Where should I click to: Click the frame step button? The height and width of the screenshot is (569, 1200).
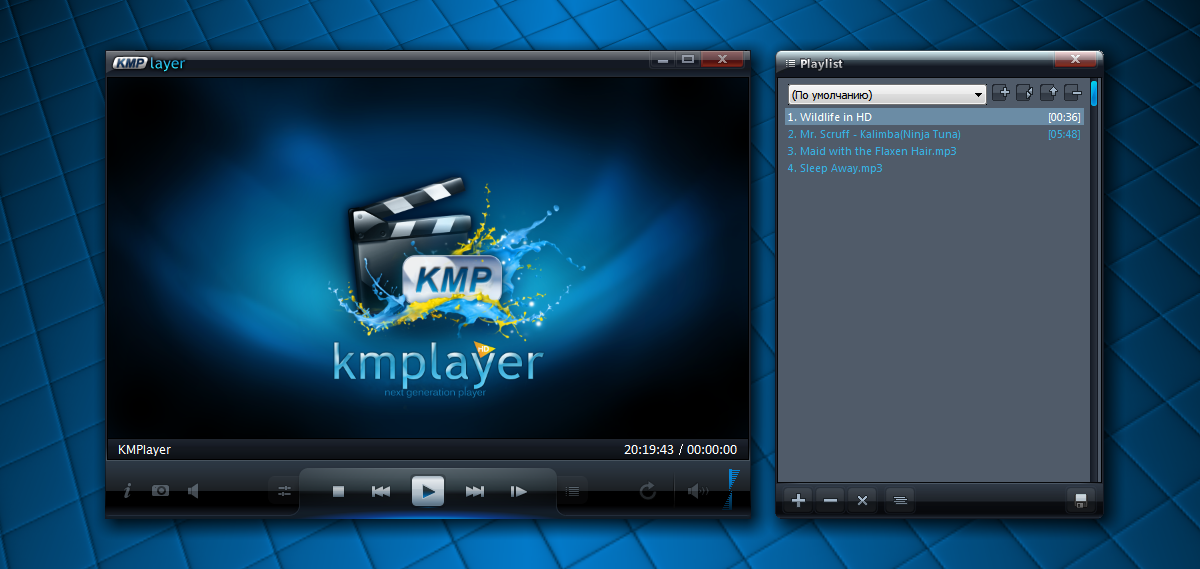[518, 491]
